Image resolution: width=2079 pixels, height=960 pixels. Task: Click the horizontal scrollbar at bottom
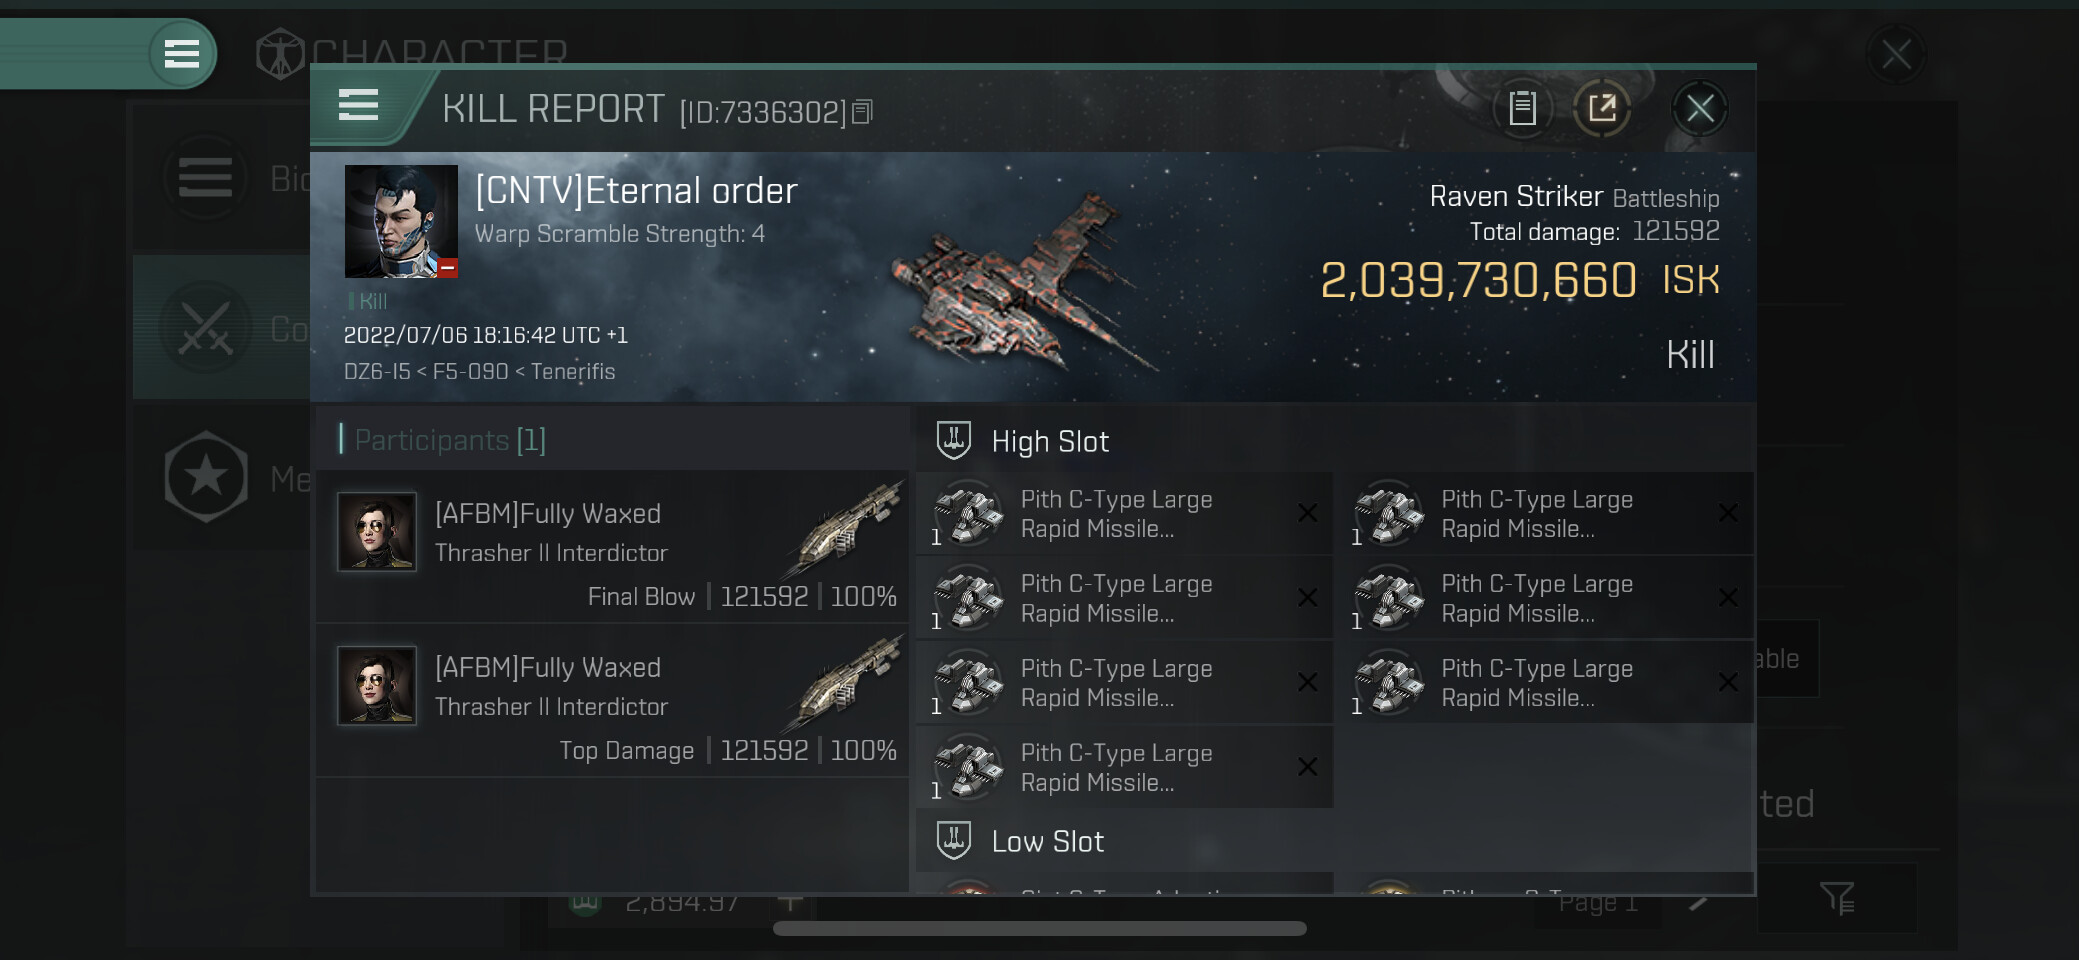(1039, 929)
